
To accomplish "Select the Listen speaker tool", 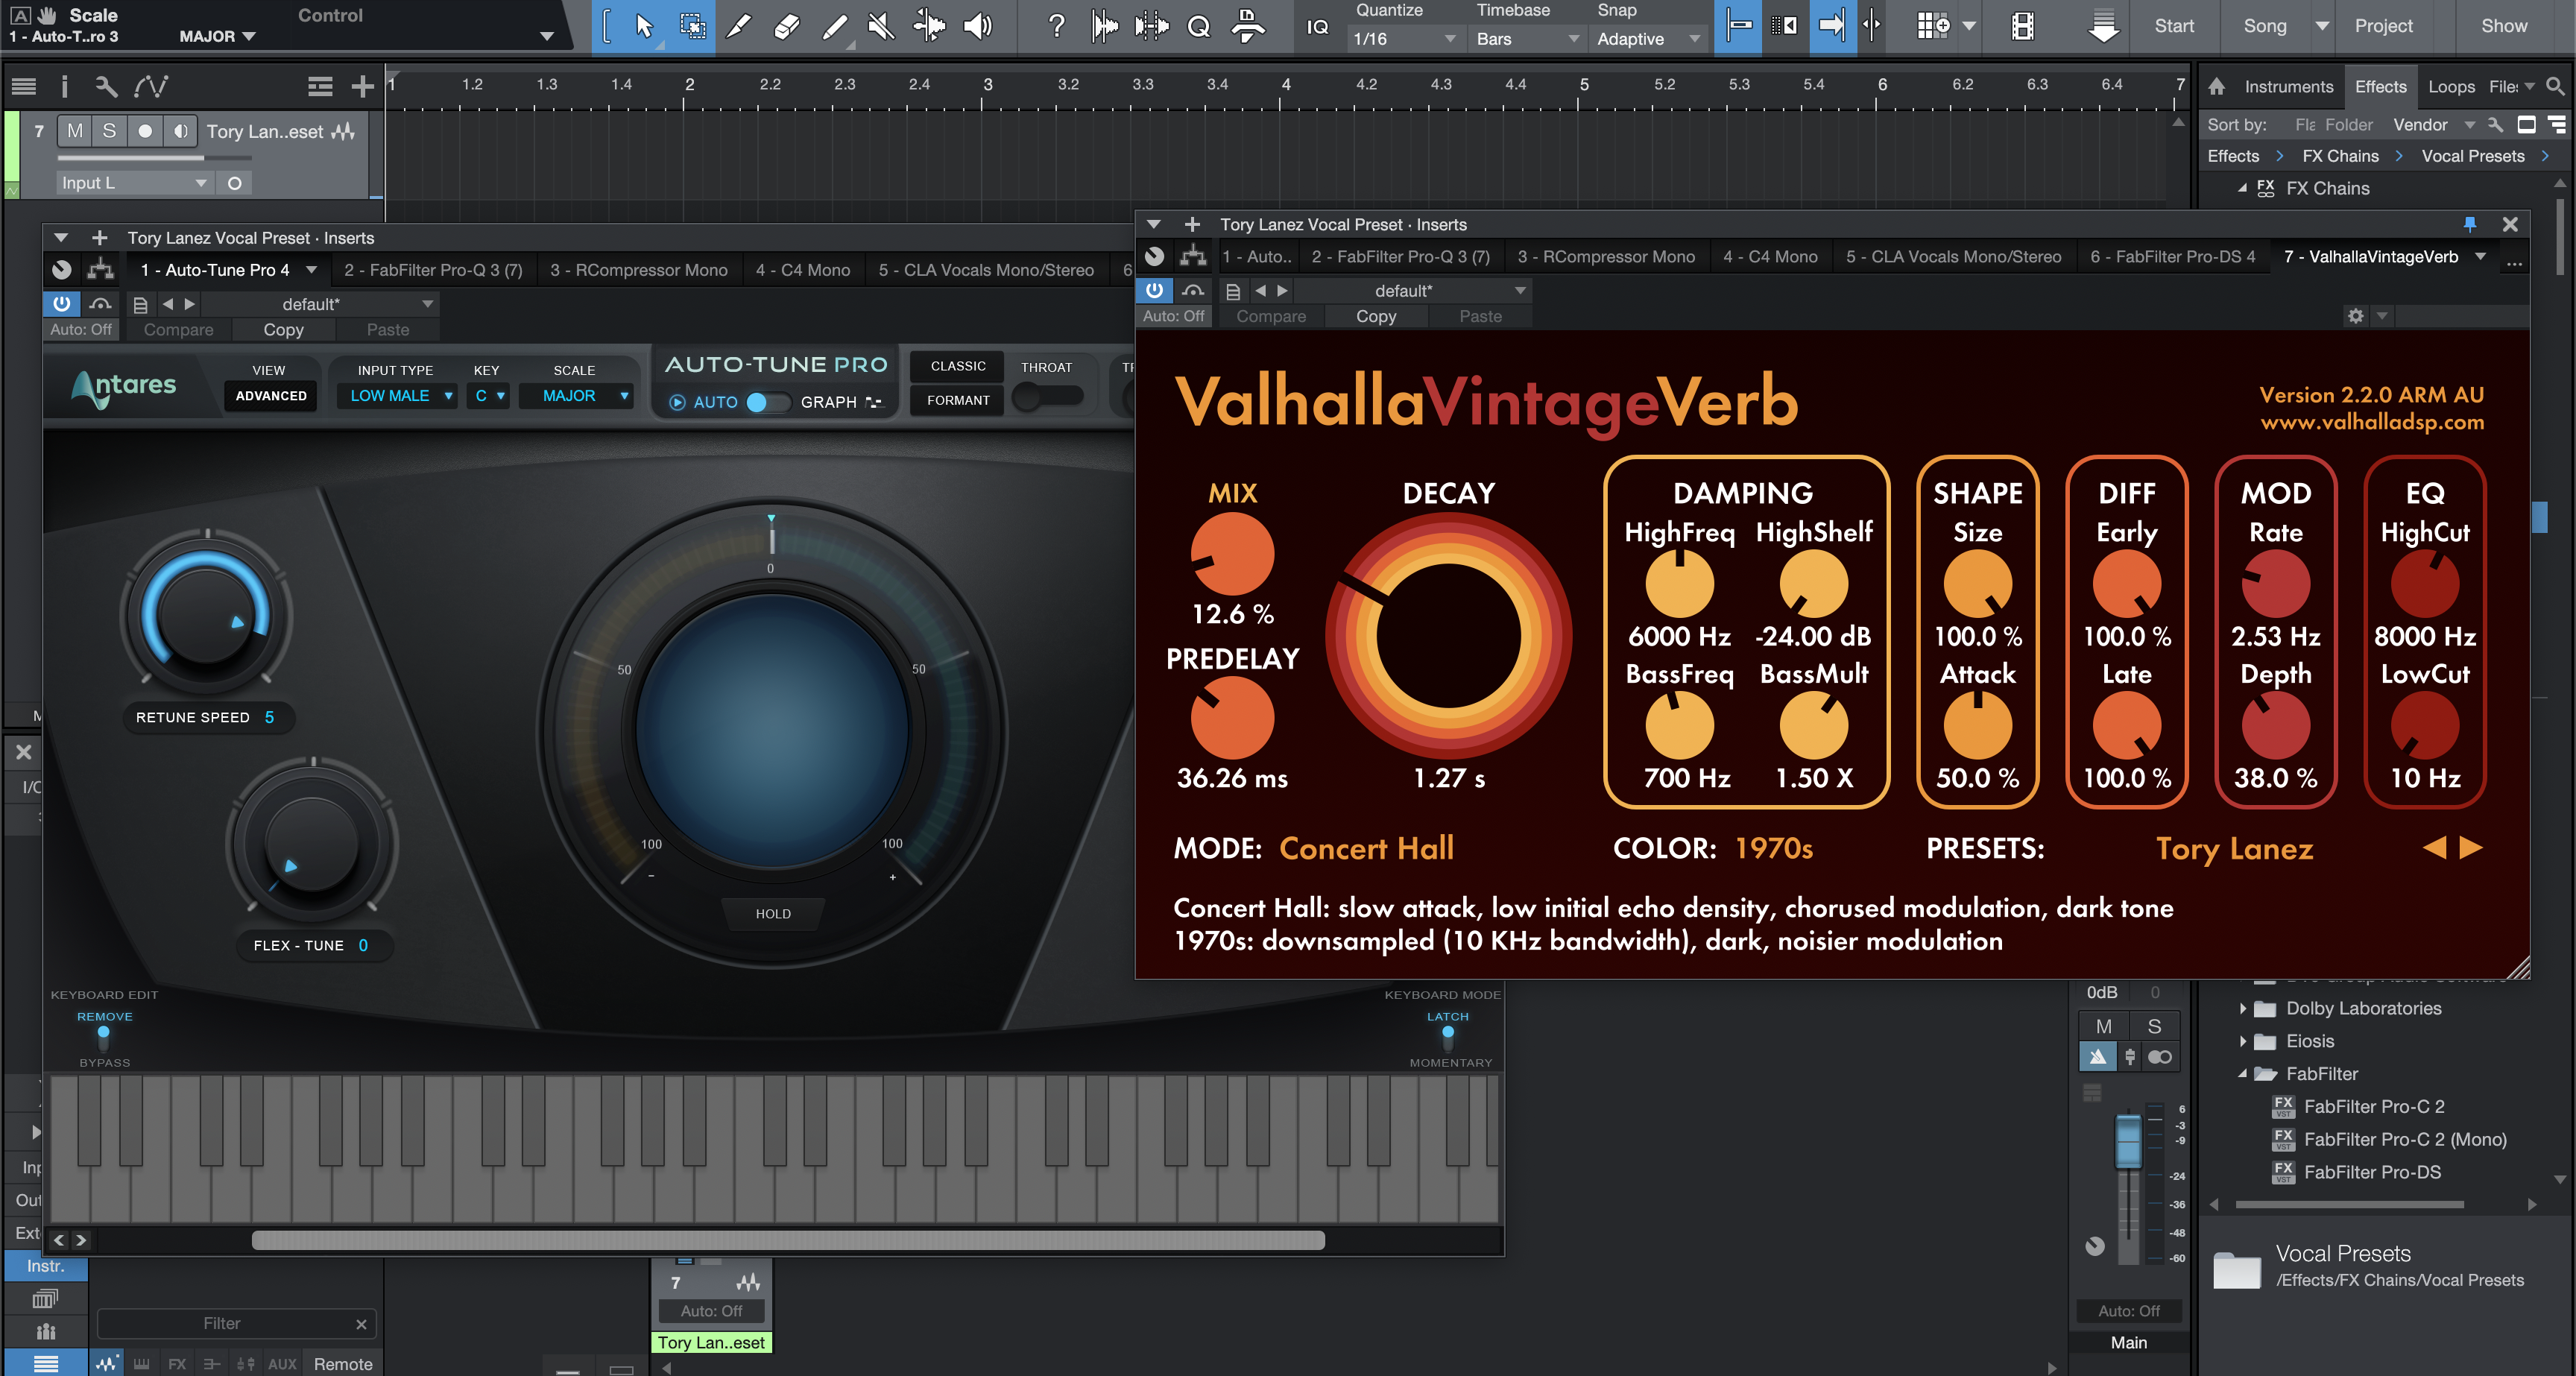I will click(x=977, y=26).
